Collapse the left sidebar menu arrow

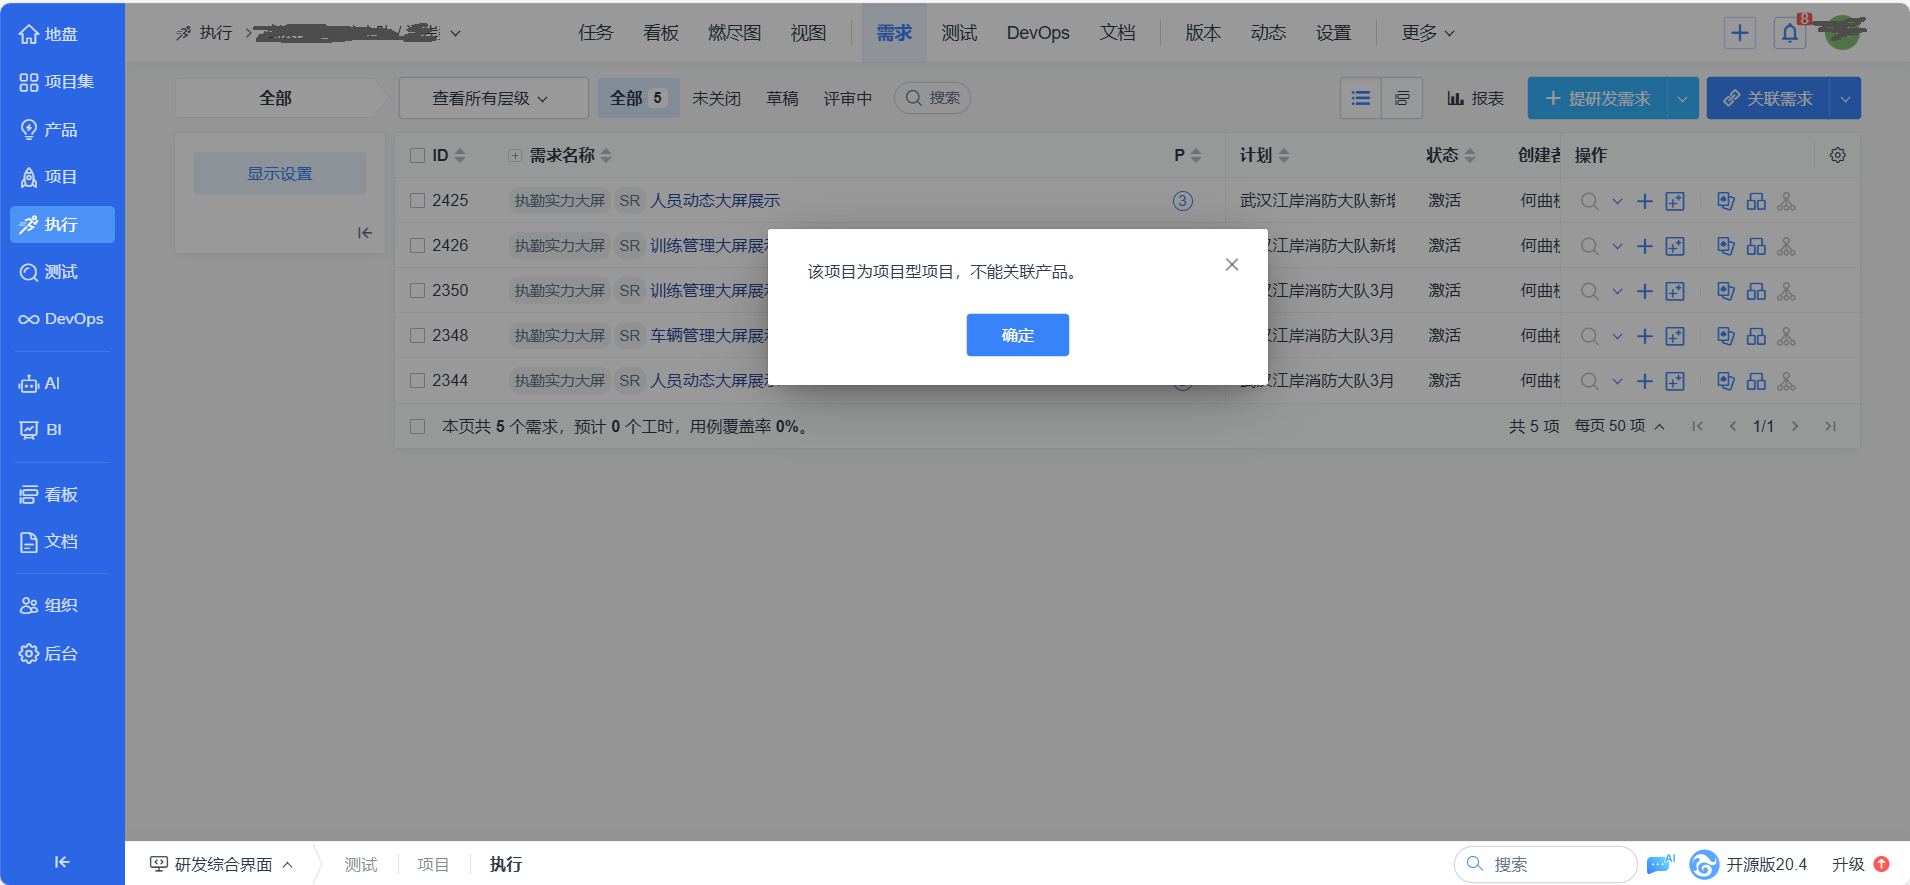(x=62, y=861)
